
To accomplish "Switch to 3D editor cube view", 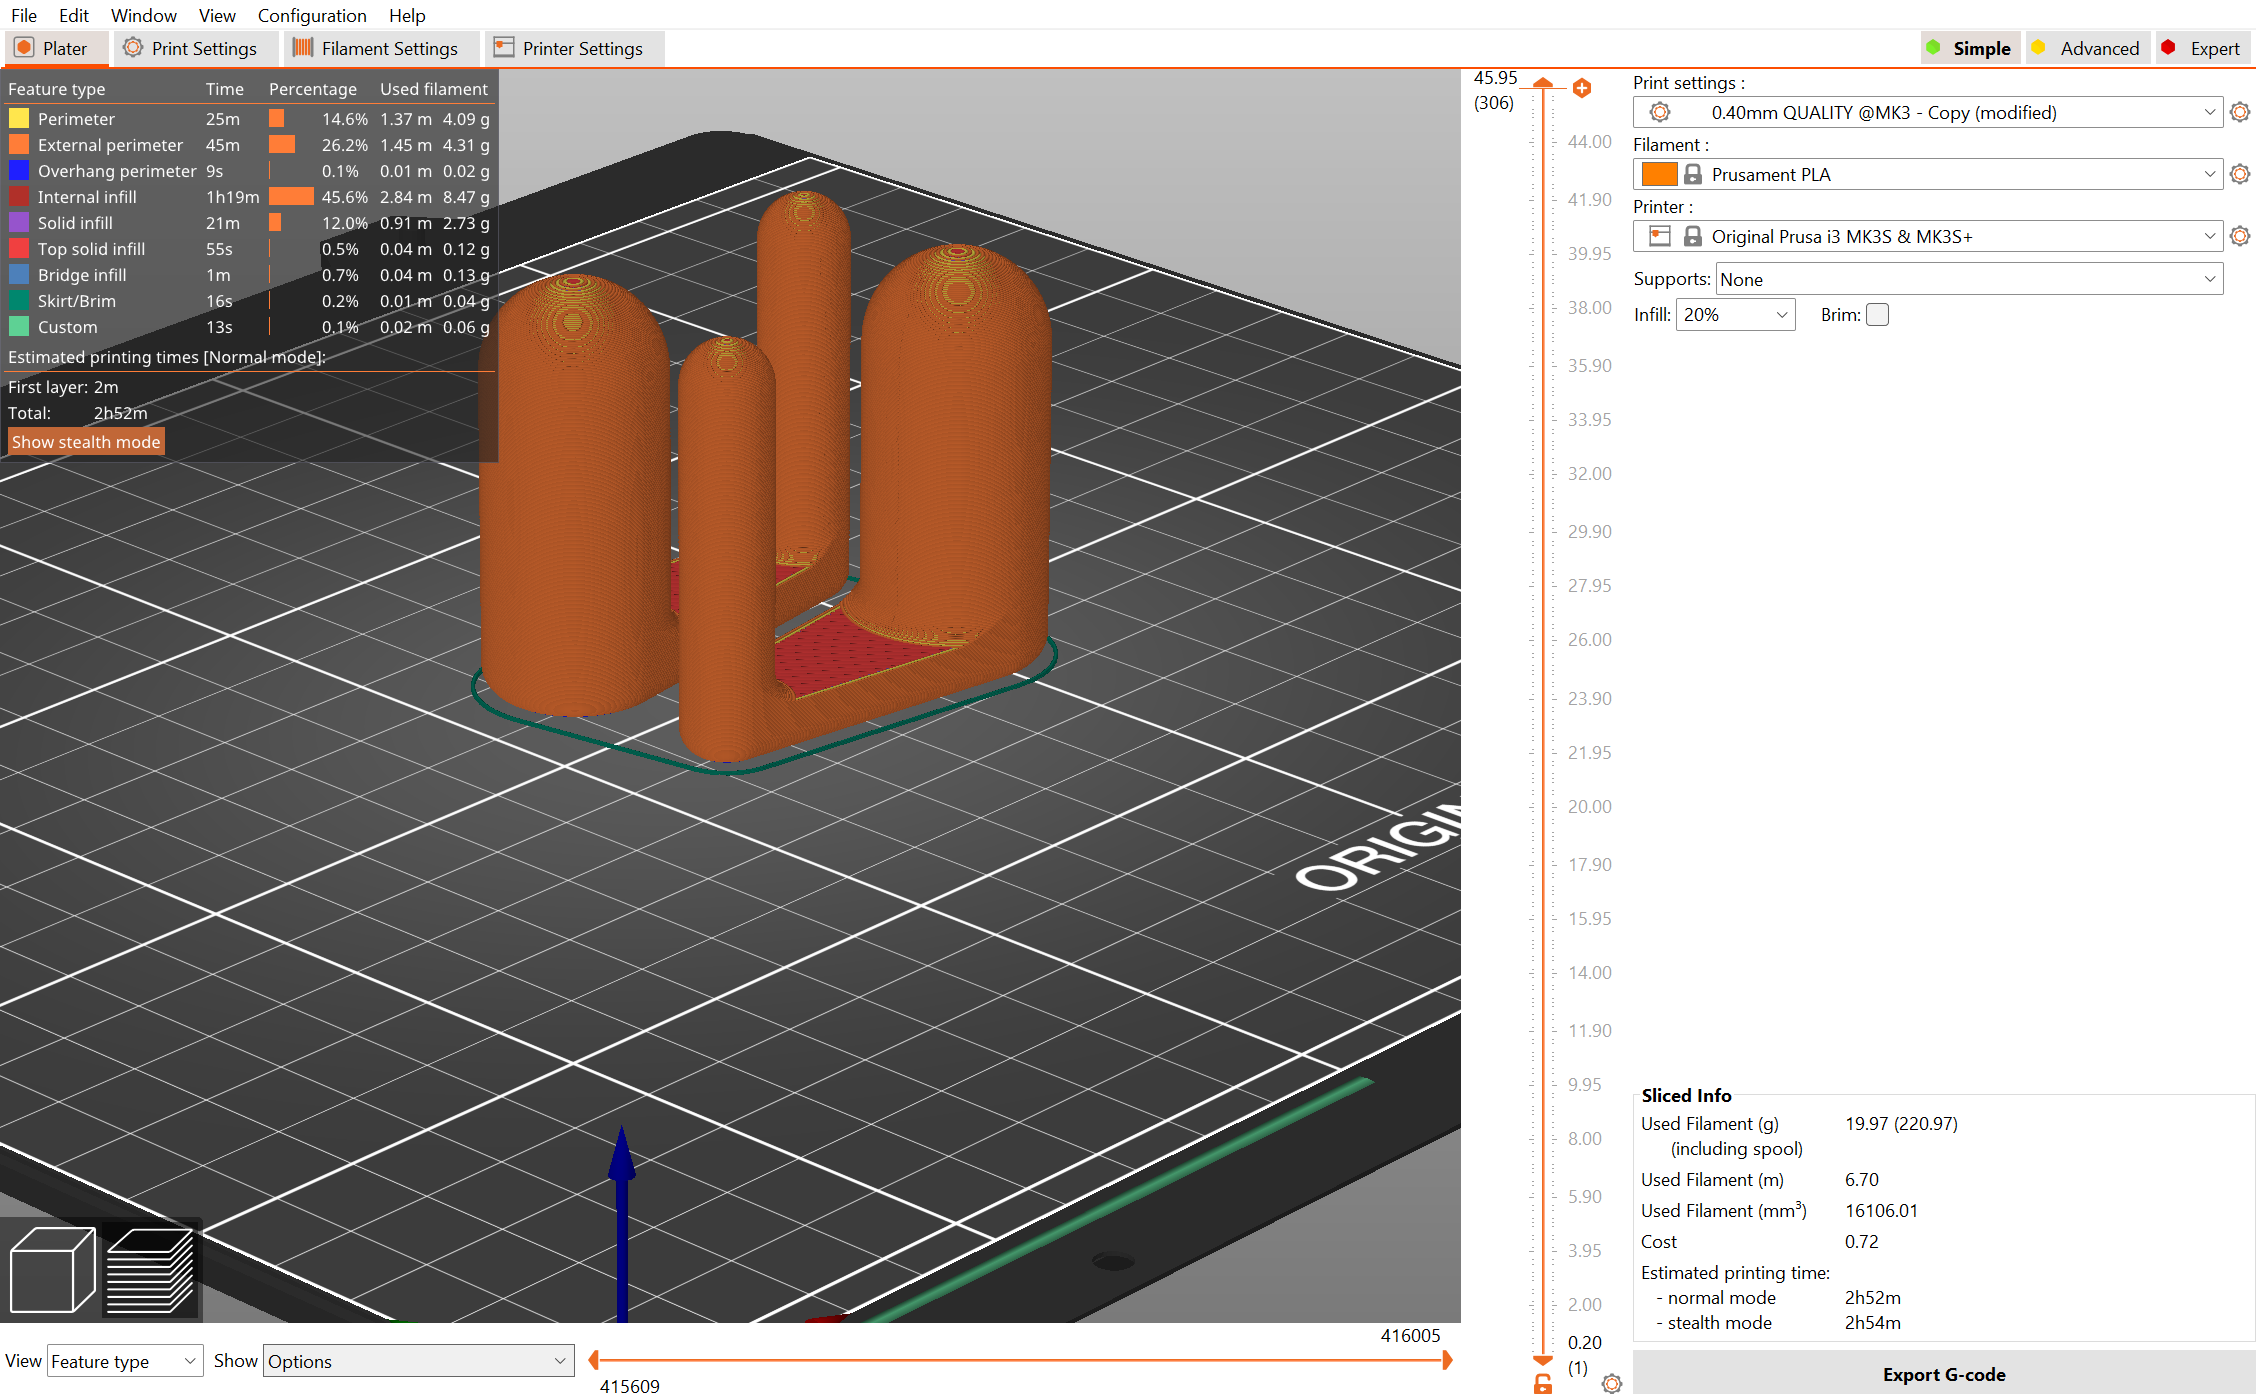I will (52, 1270).
